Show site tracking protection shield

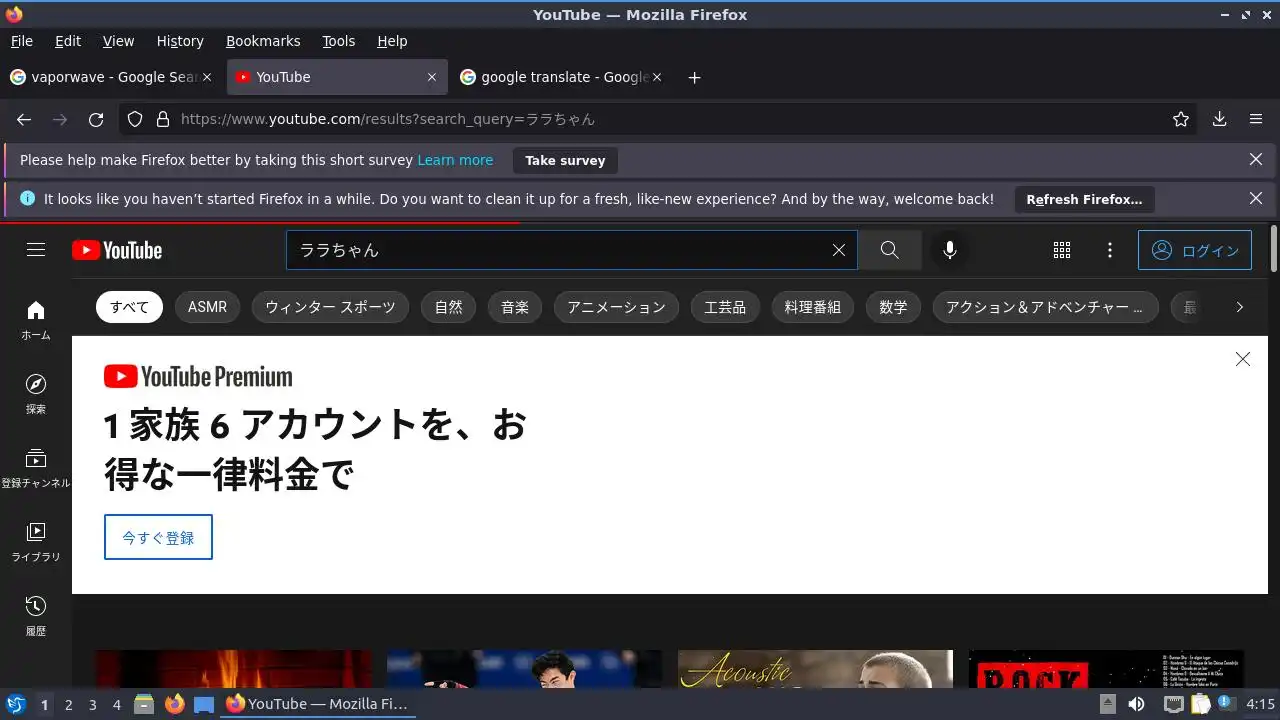coord(136,119)
